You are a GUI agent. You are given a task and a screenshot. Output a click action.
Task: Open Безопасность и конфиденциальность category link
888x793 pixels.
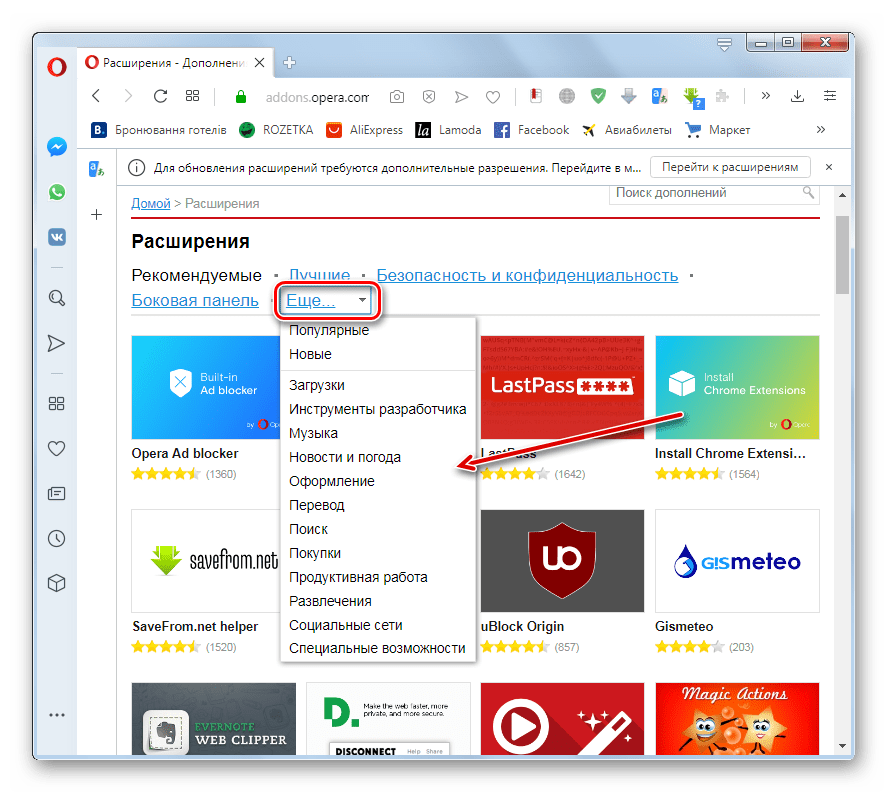coord(527,275)
